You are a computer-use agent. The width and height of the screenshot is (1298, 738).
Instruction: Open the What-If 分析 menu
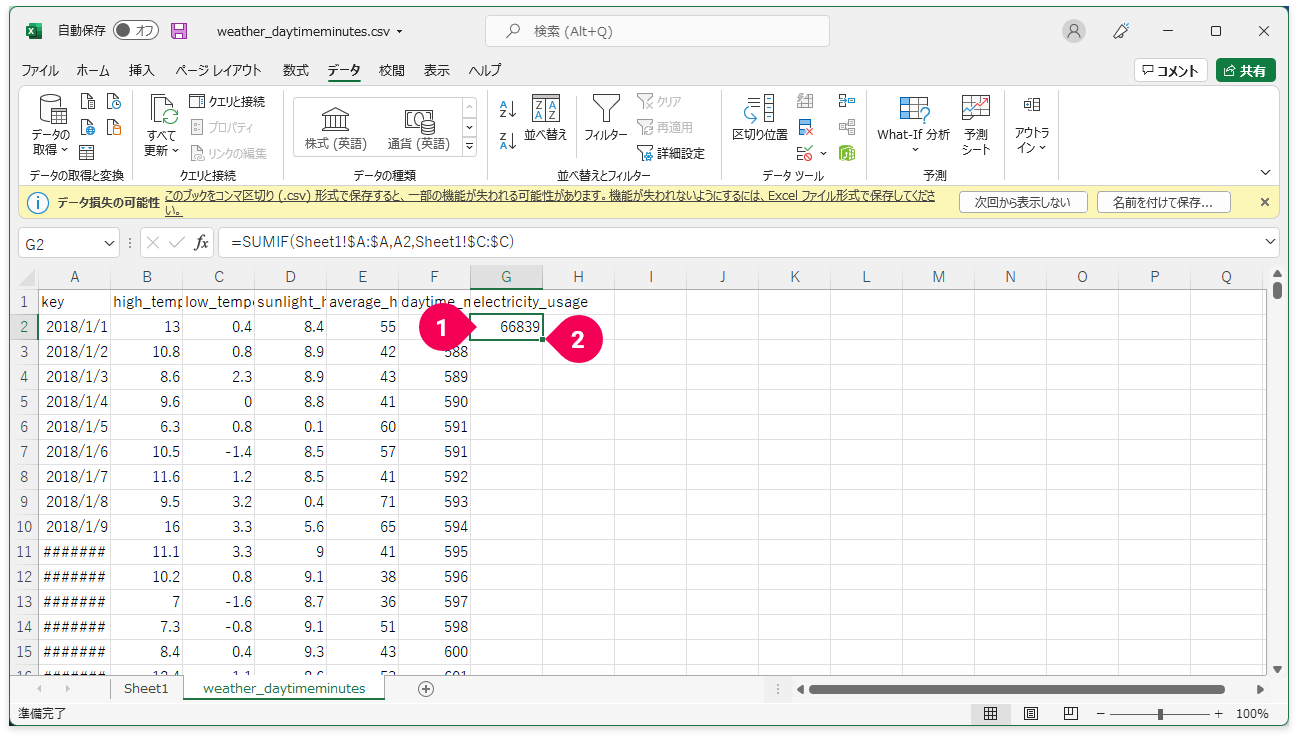tap(914, 125)
